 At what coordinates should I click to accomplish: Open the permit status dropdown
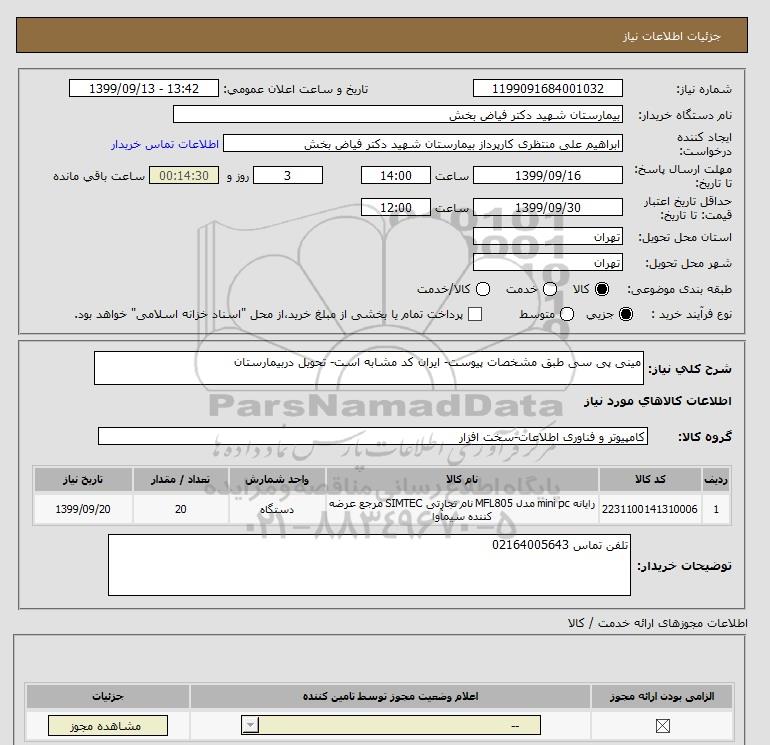click(x=391, y=725)
